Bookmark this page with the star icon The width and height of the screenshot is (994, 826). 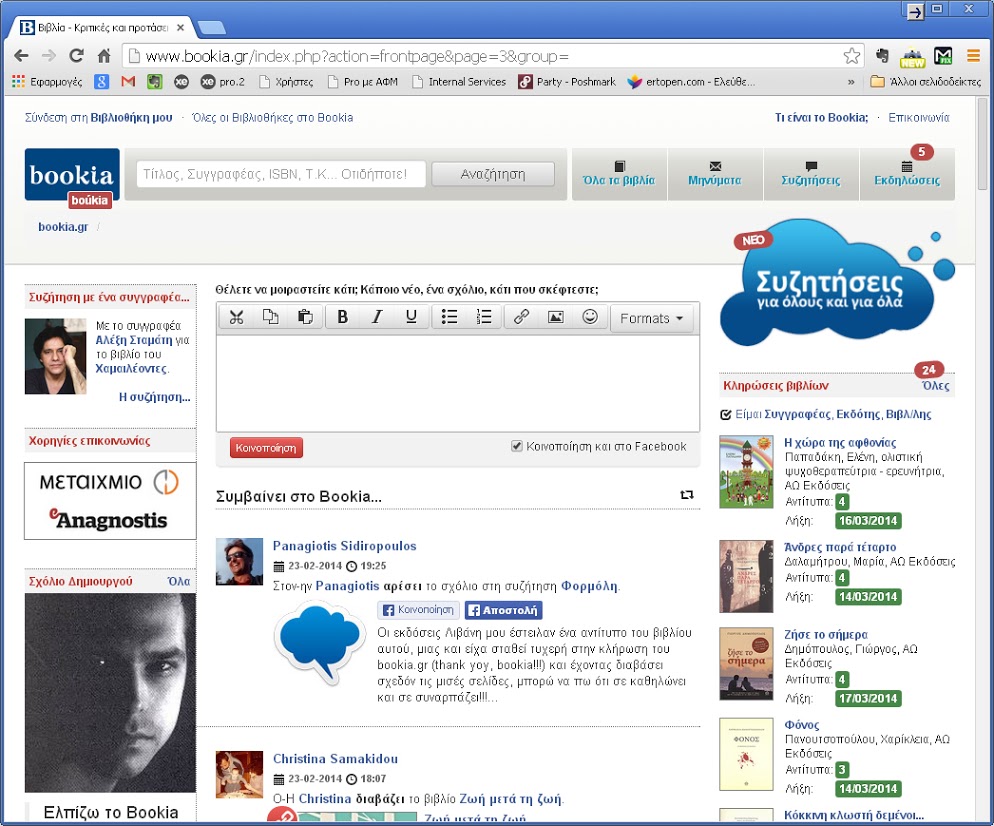[x=851, y=56]
